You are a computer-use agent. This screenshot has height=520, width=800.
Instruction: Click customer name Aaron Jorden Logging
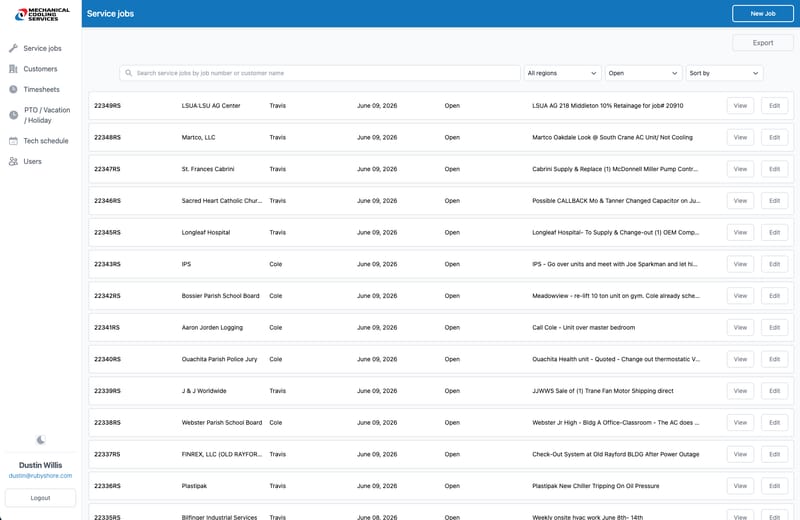click(212, 327)
